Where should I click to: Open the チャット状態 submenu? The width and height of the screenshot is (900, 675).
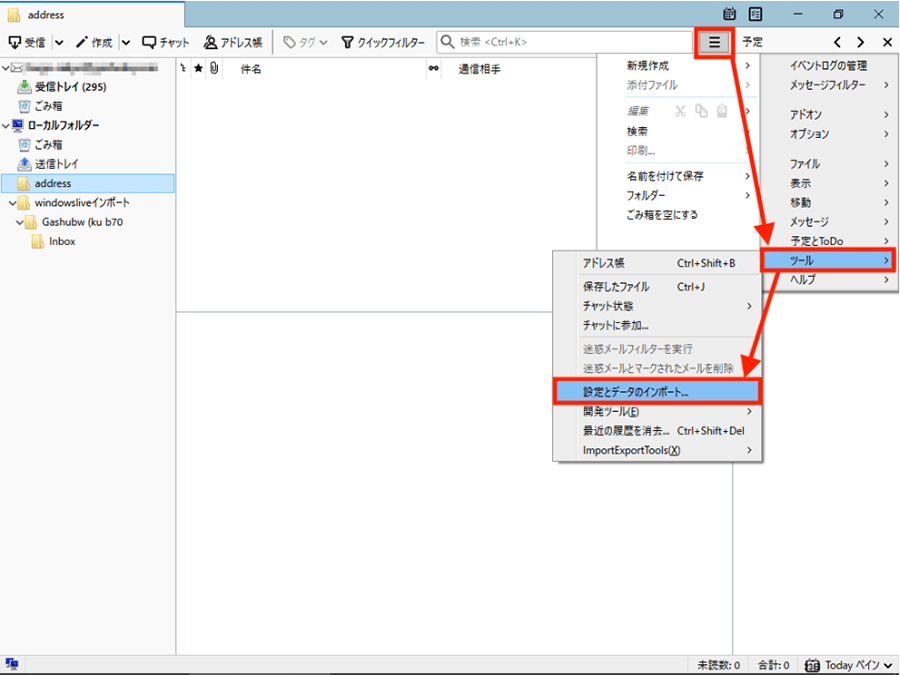tap(657, 306)
